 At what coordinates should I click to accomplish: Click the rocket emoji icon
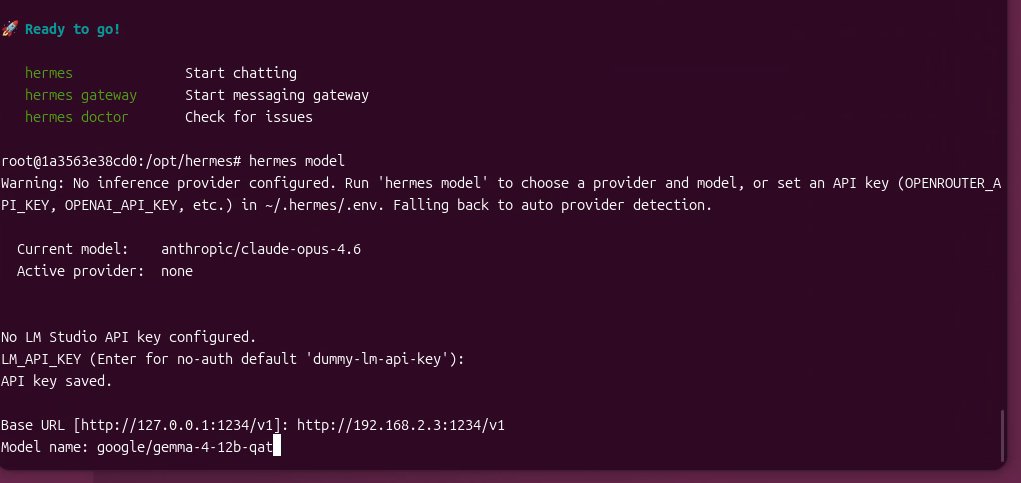10,29
